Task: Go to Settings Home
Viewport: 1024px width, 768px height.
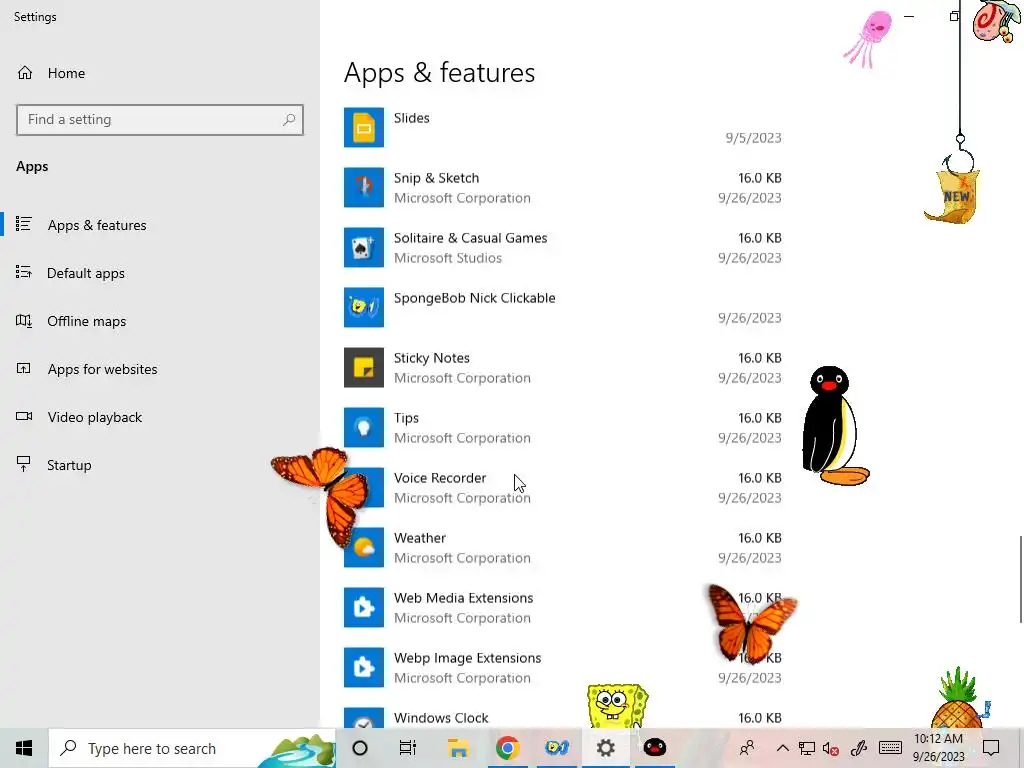Action: (160, 72)
